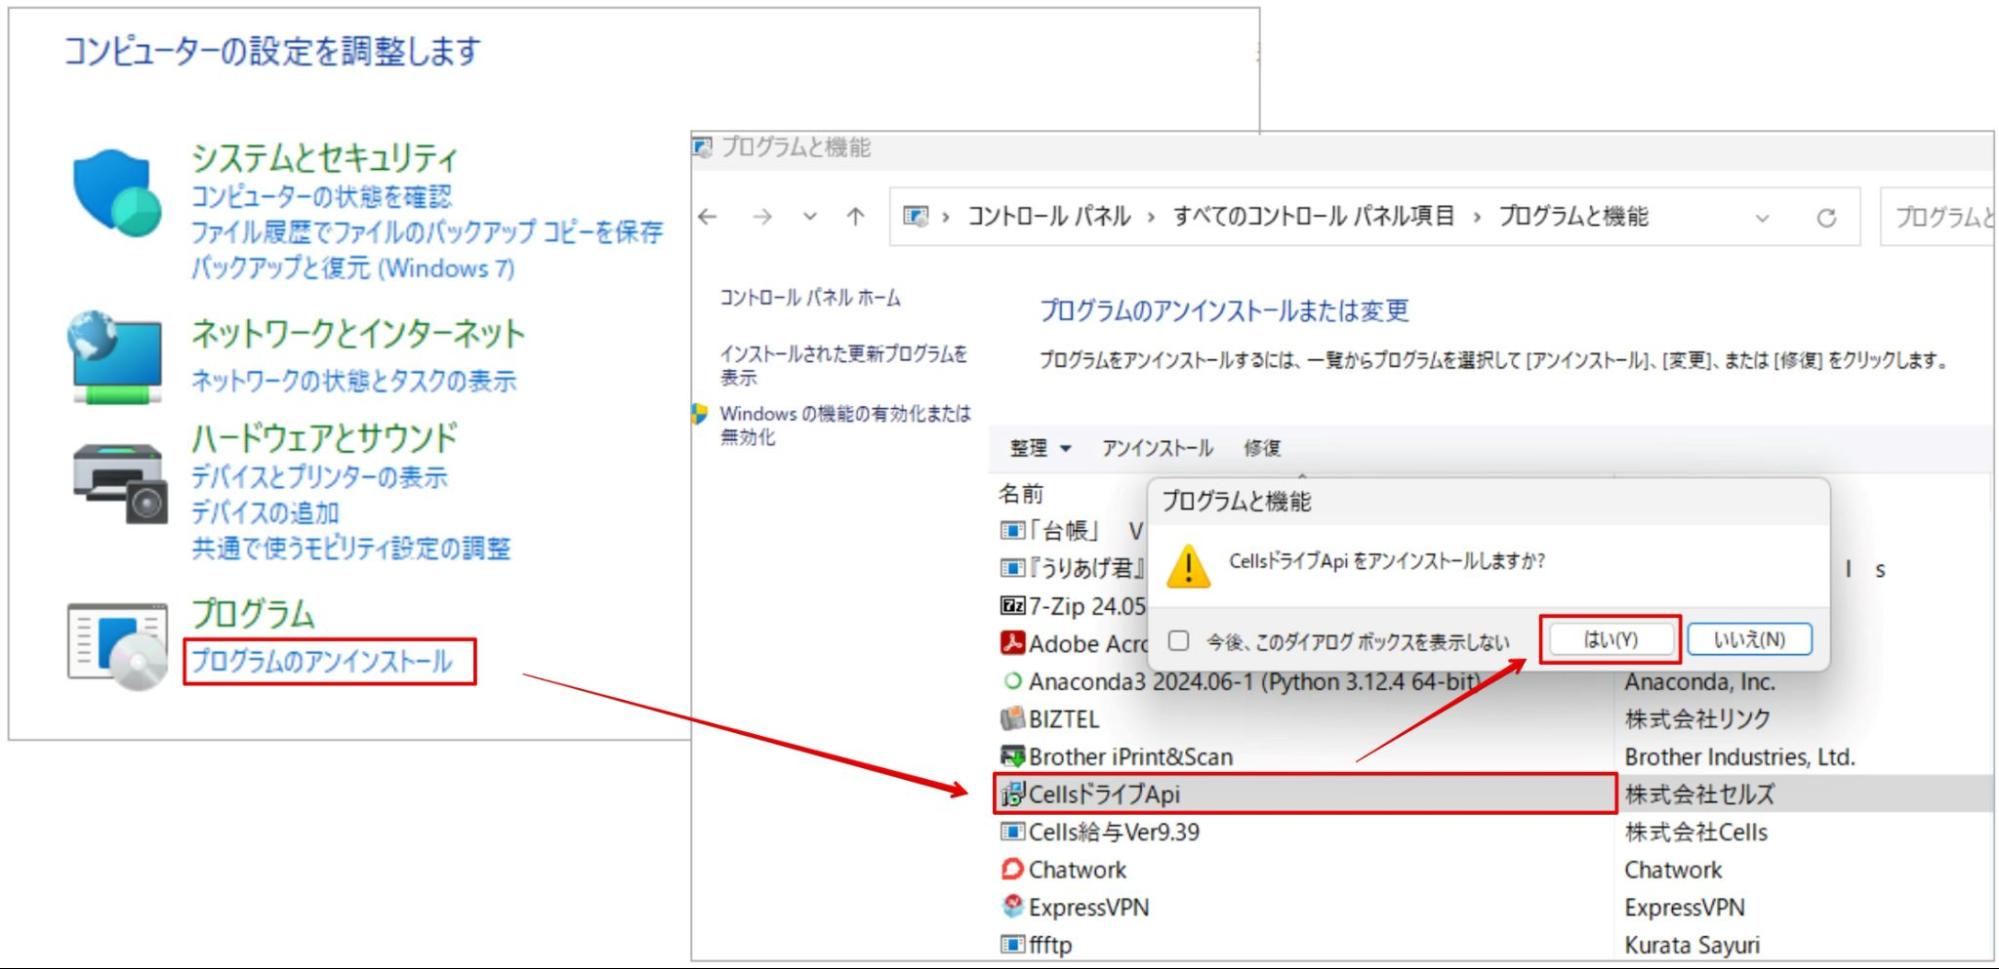Click the Hardware and Sound printer icon
Screen dimensions: 1999x969
coord(119,483)
